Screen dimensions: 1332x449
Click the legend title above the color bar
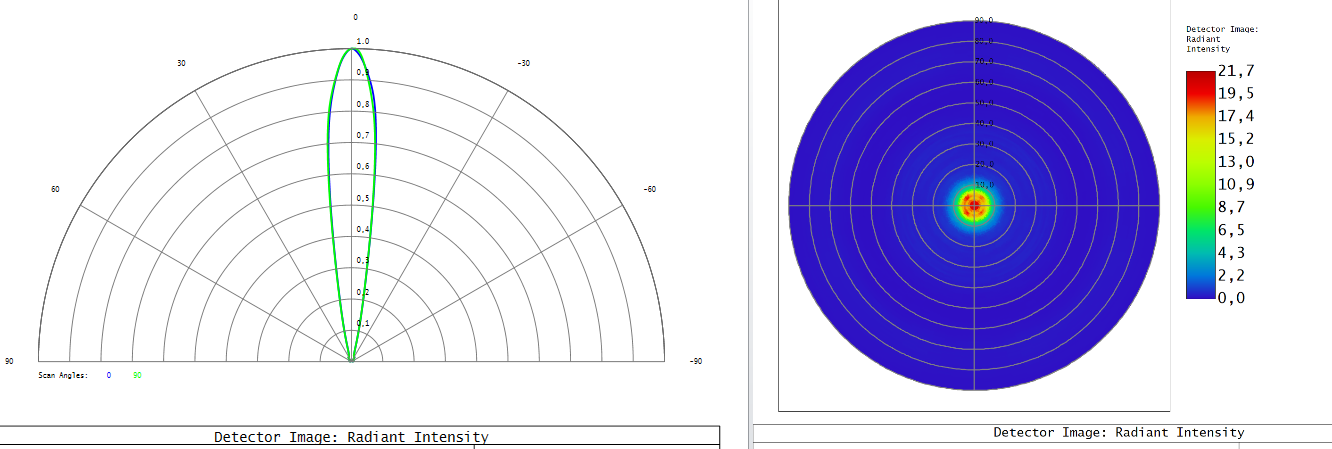point(1221,39)
